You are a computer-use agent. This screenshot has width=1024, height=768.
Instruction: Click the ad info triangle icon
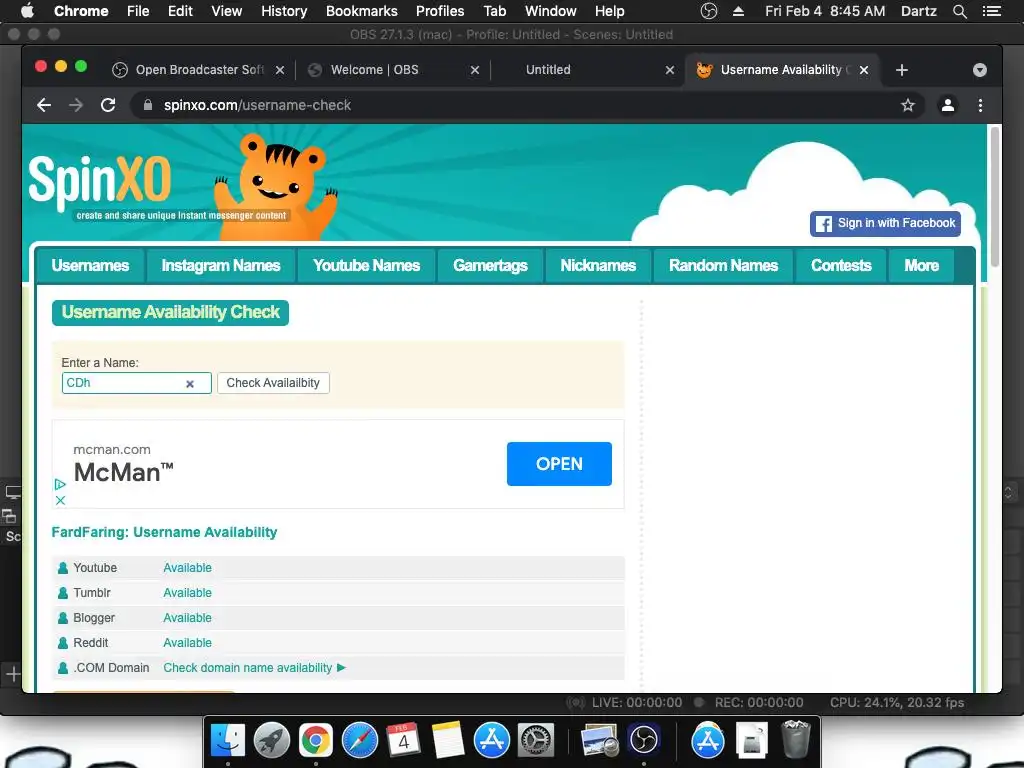pyautogui.click(x=60, y=484)
